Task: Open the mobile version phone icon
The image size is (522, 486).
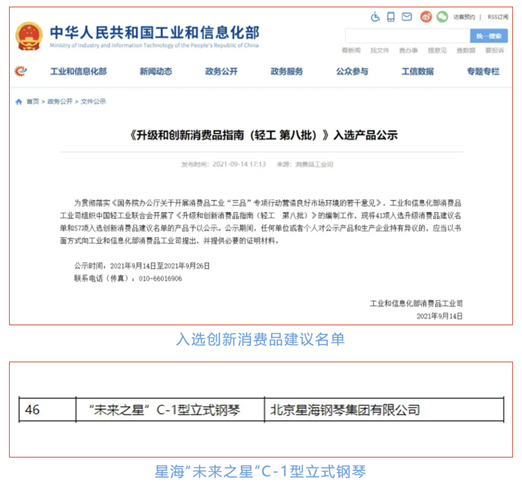Action: tap(391, 17)
